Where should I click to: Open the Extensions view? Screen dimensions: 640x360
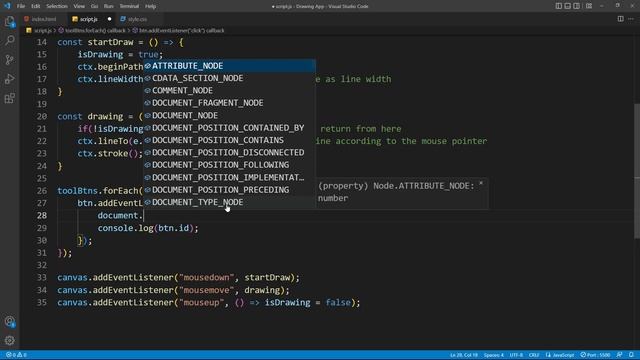[9, 98]
